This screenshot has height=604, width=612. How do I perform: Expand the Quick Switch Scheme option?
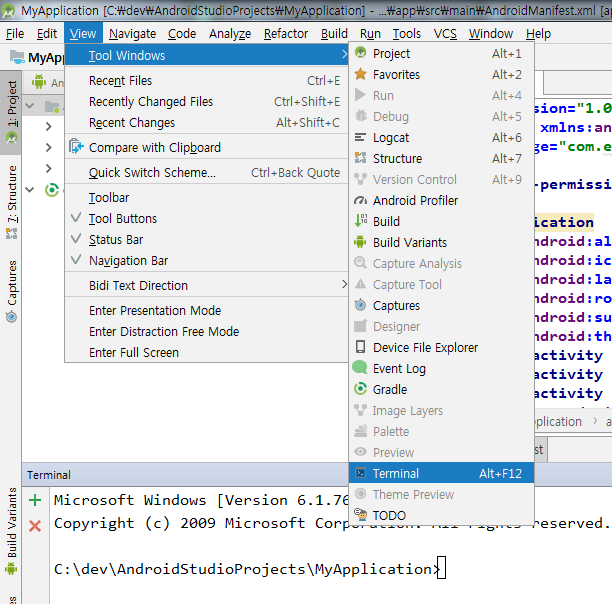(152, 173)
